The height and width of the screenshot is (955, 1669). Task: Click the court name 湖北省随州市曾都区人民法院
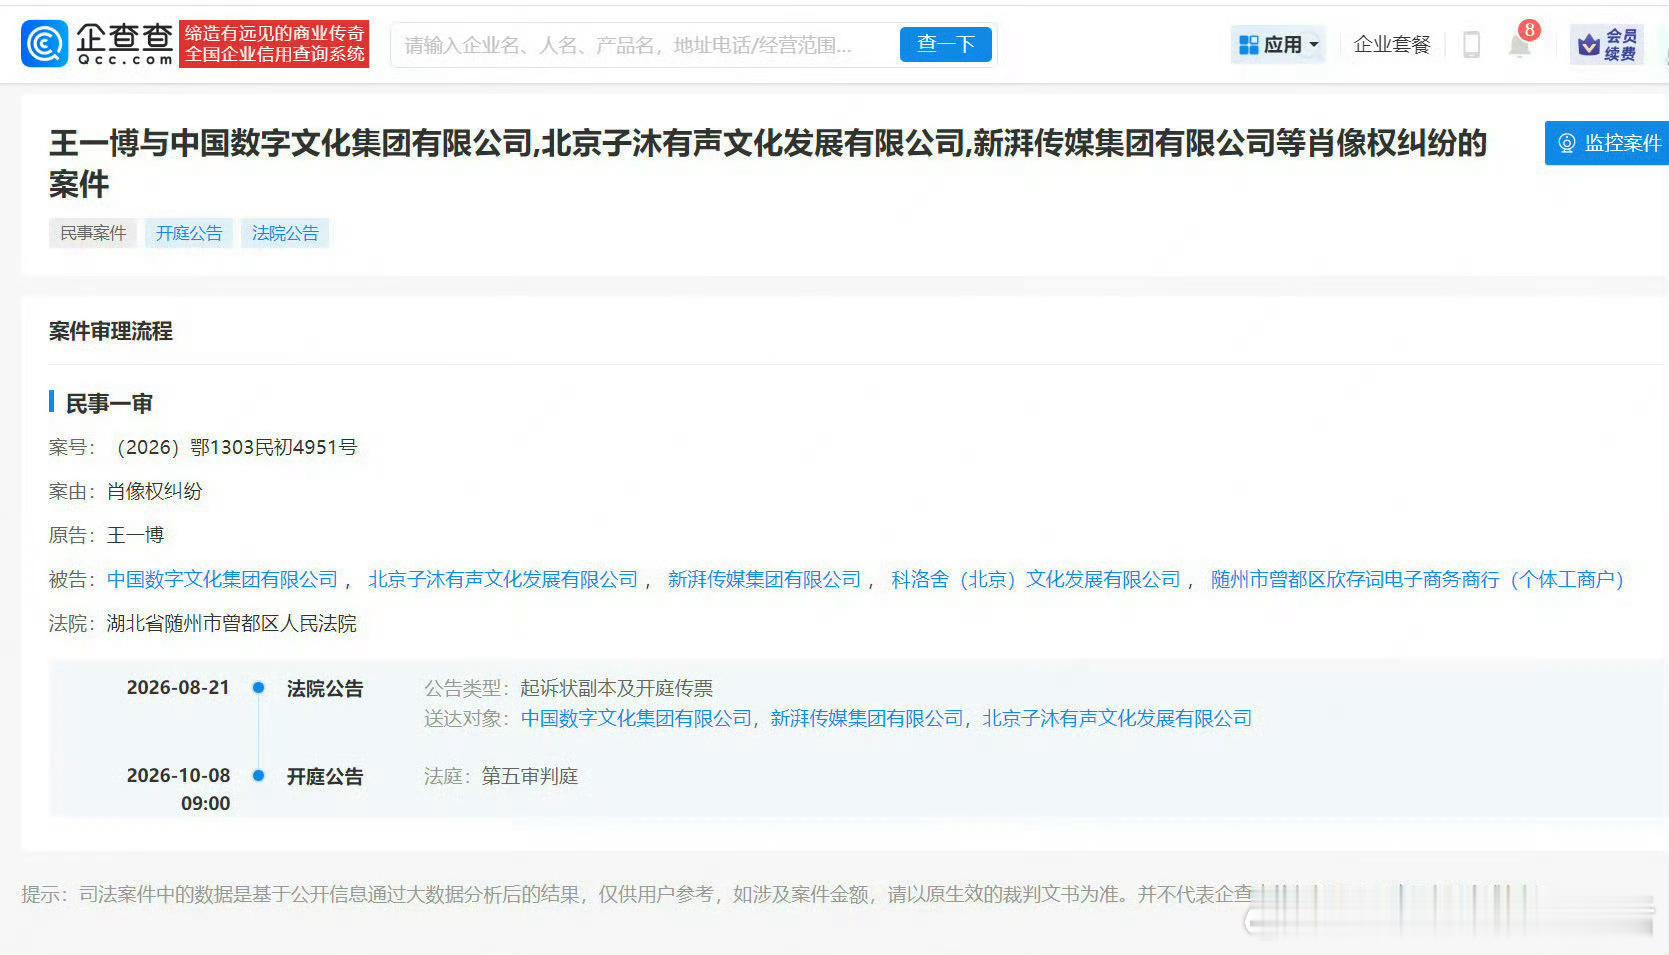(x=232, y=623)
